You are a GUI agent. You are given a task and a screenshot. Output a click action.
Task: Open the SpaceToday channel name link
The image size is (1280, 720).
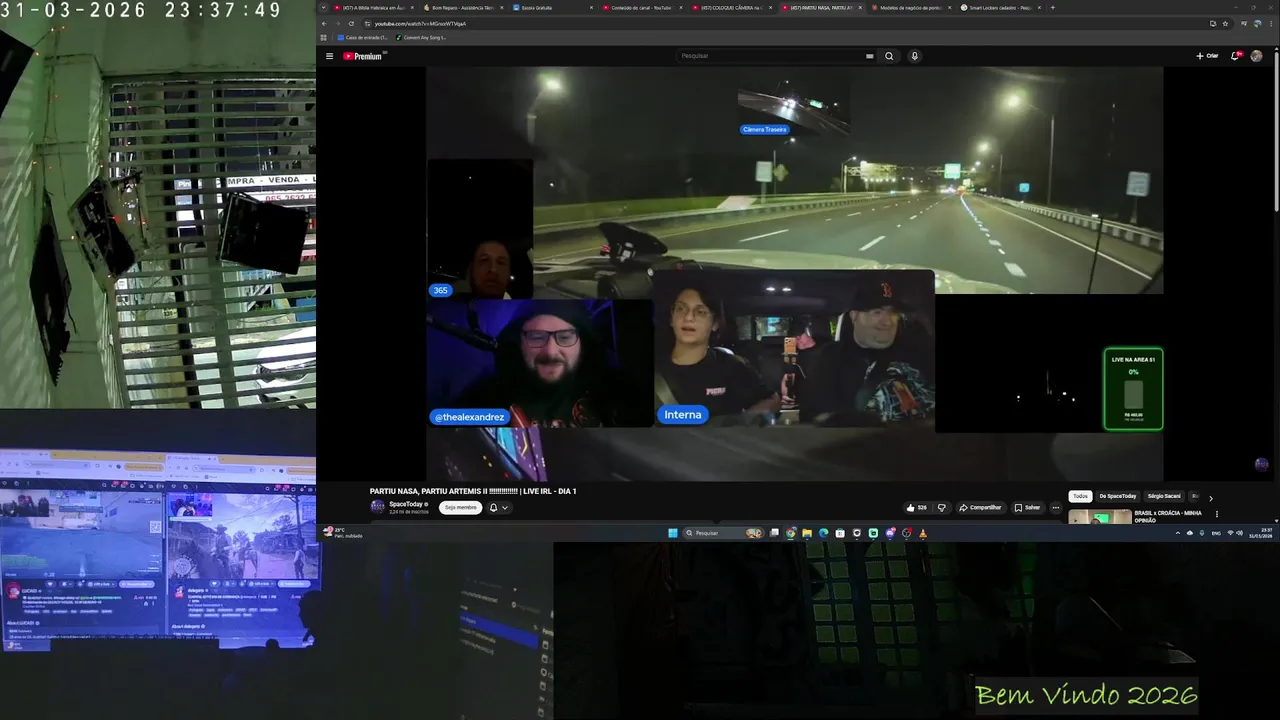tap(408, 504)
